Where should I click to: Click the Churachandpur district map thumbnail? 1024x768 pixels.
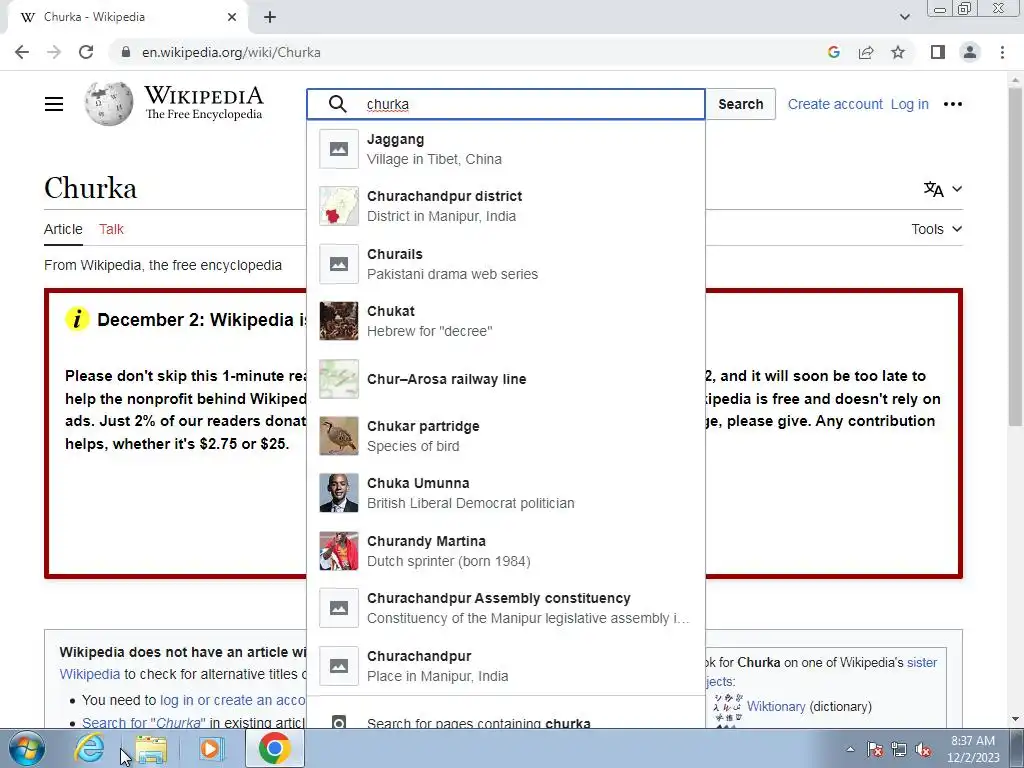(339, 206)
